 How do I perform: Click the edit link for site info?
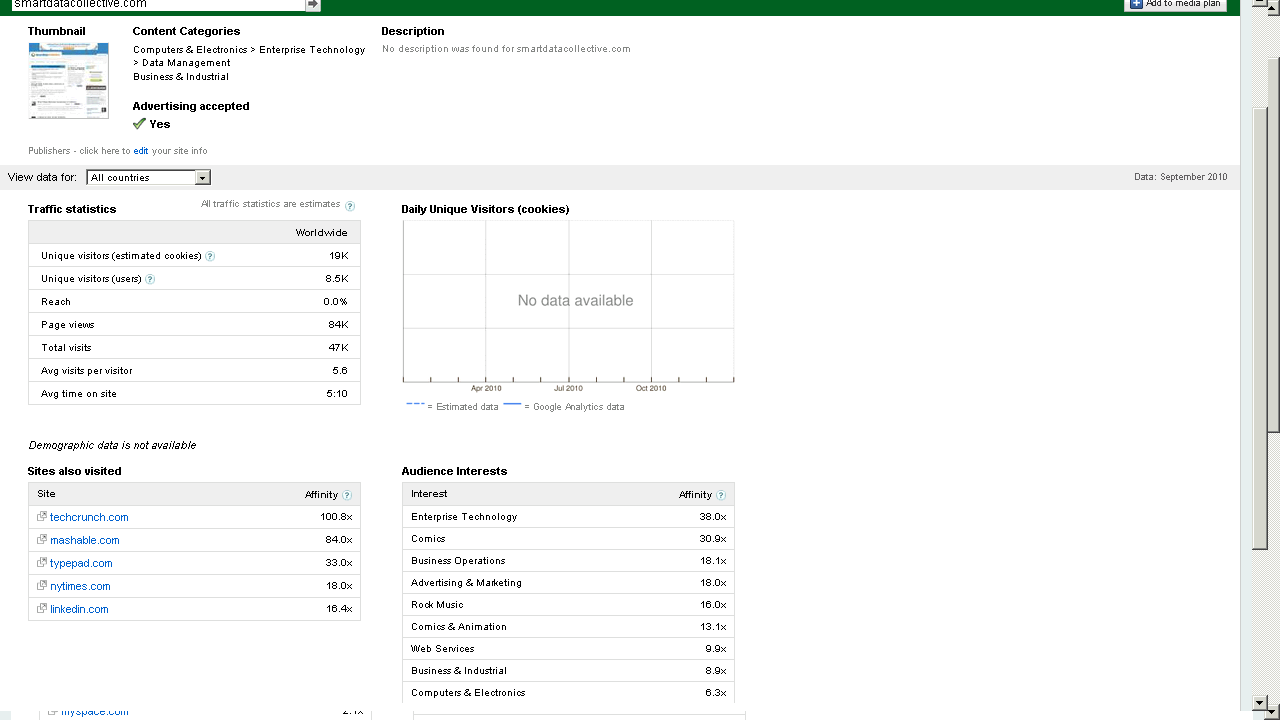coord(141,151)
